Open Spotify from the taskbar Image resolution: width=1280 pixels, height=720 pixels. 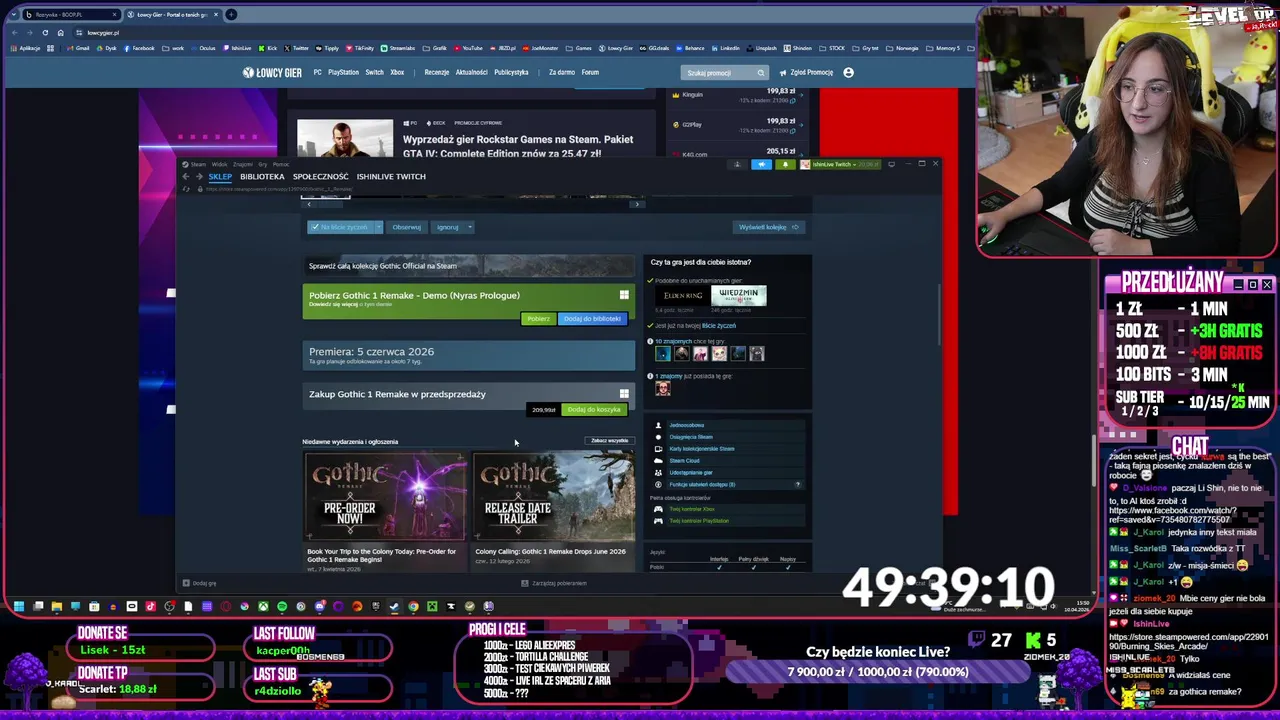click(282, 606)
